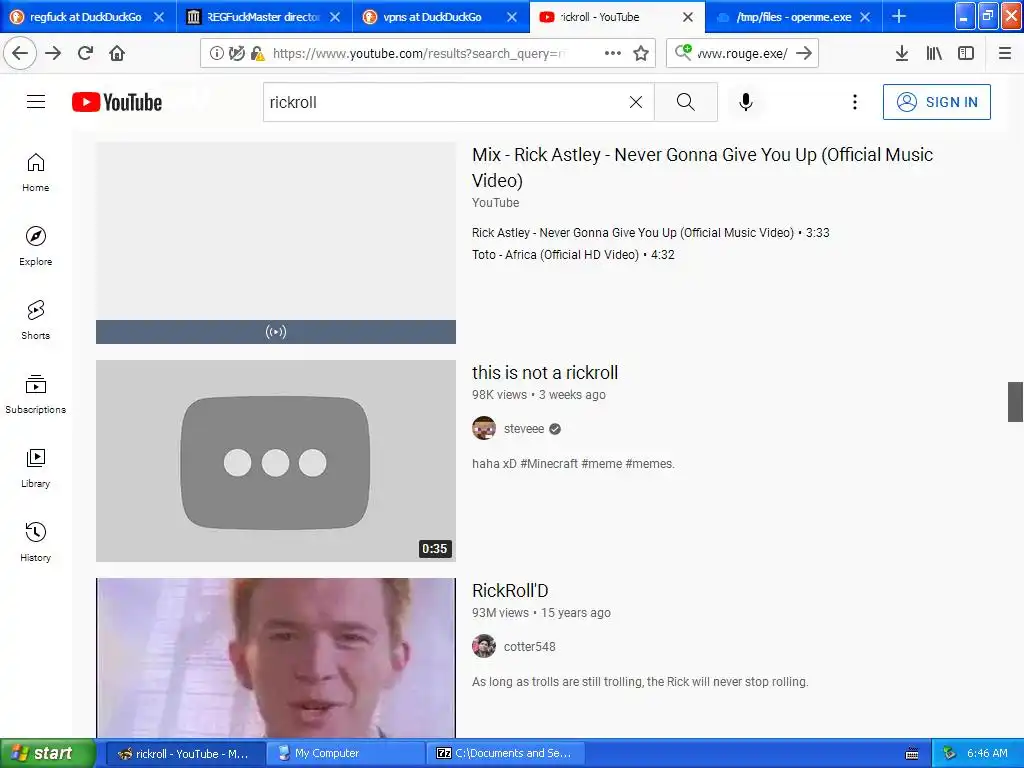Click Rick Astley 3:33 playlist entry
The width and height of the screenshot is (1024, 768).
[650, 232]
